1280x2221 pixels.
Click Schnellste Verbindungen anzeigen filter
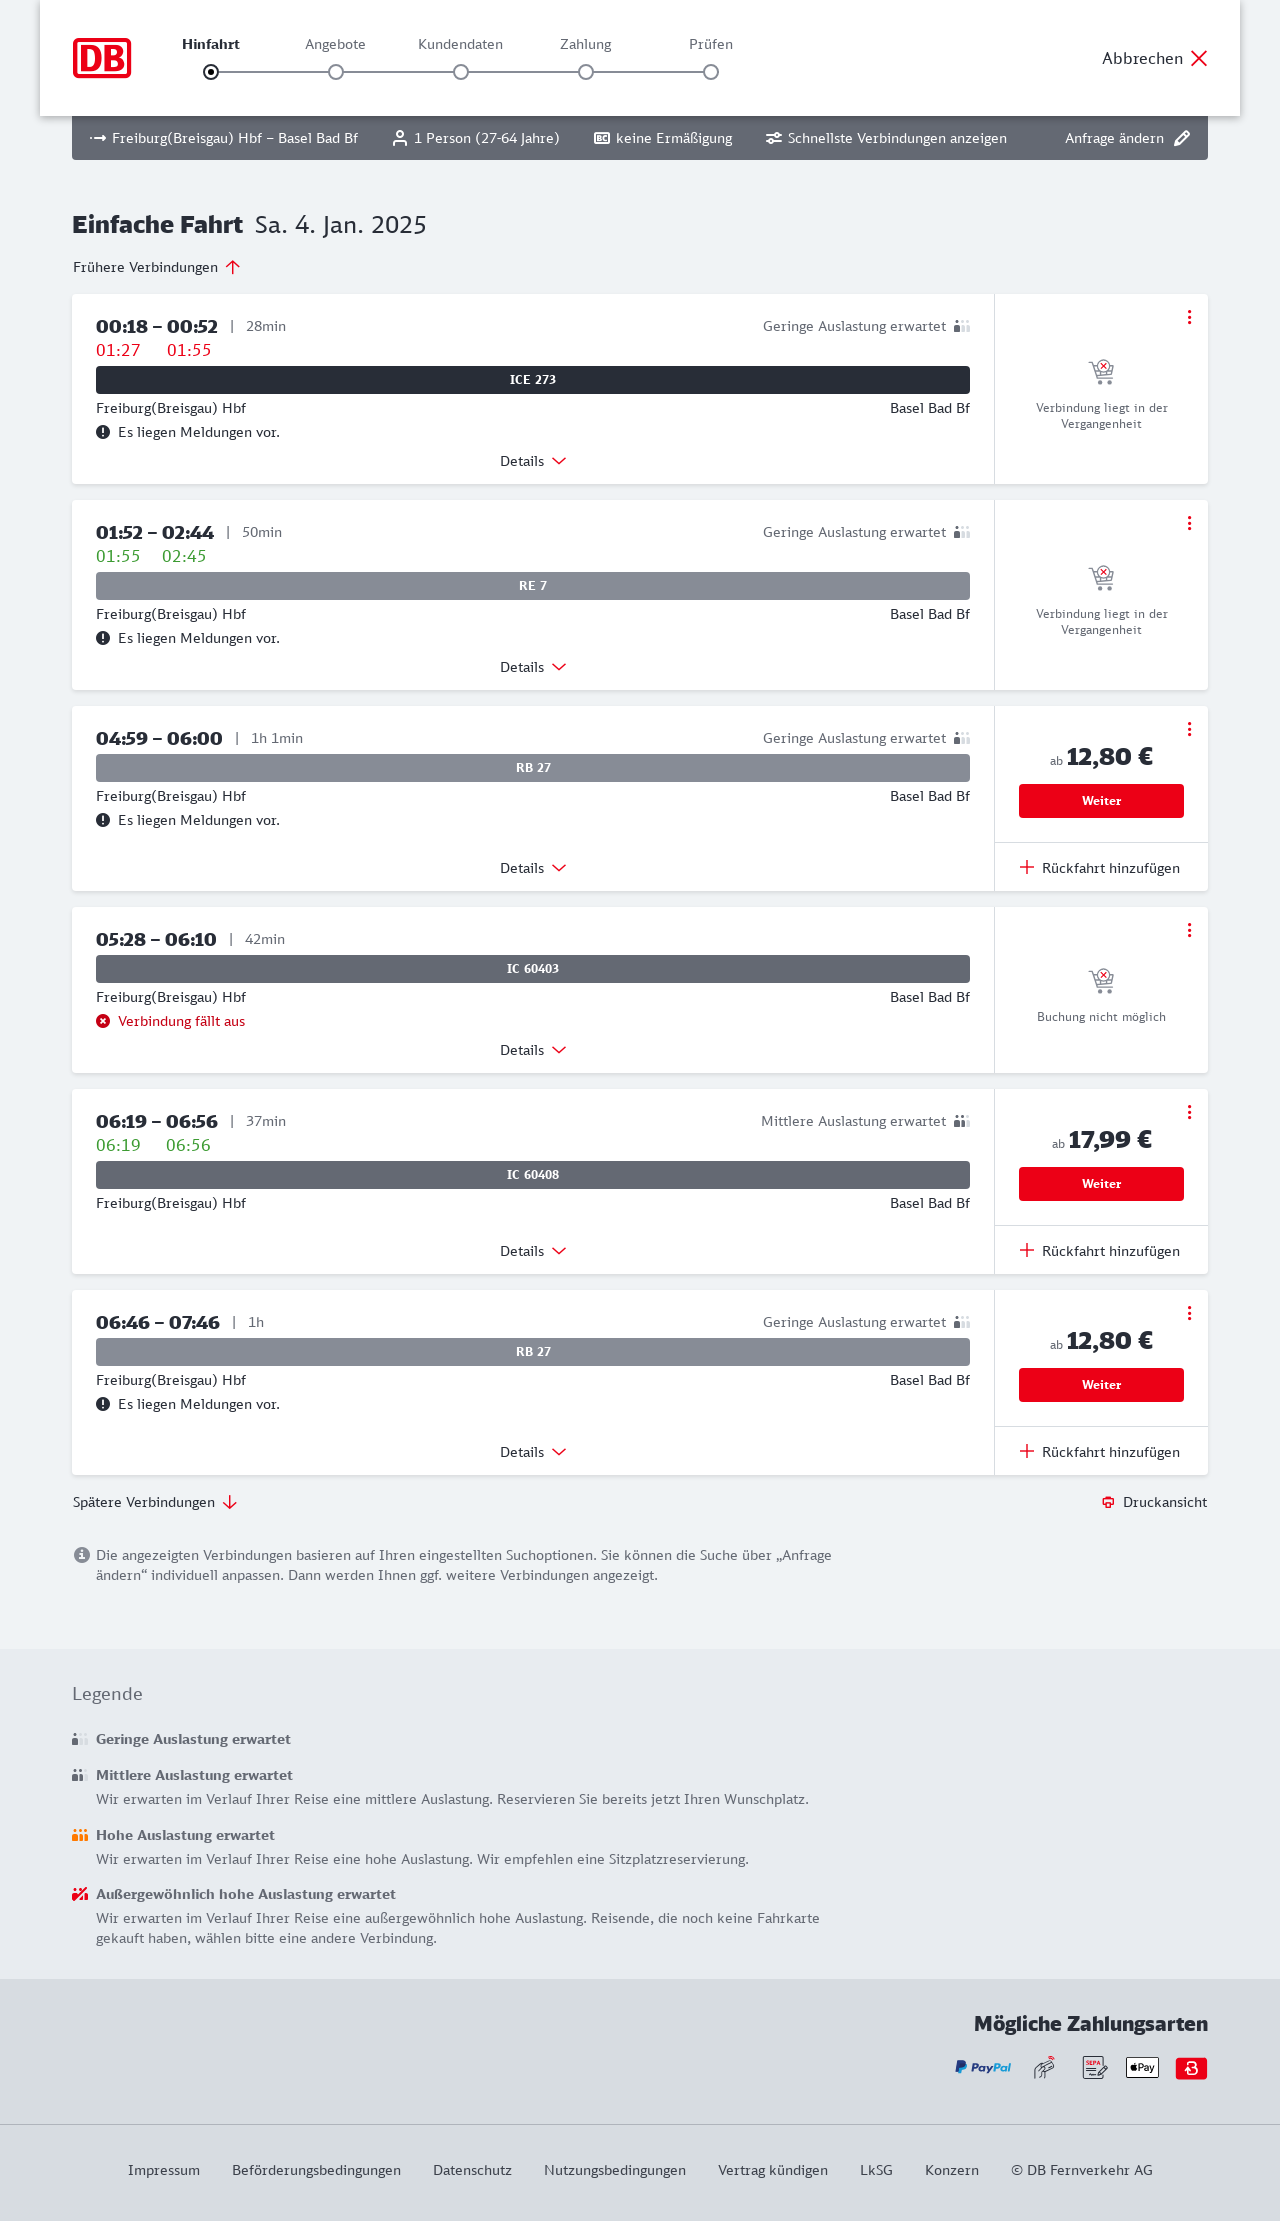point(886,138)
